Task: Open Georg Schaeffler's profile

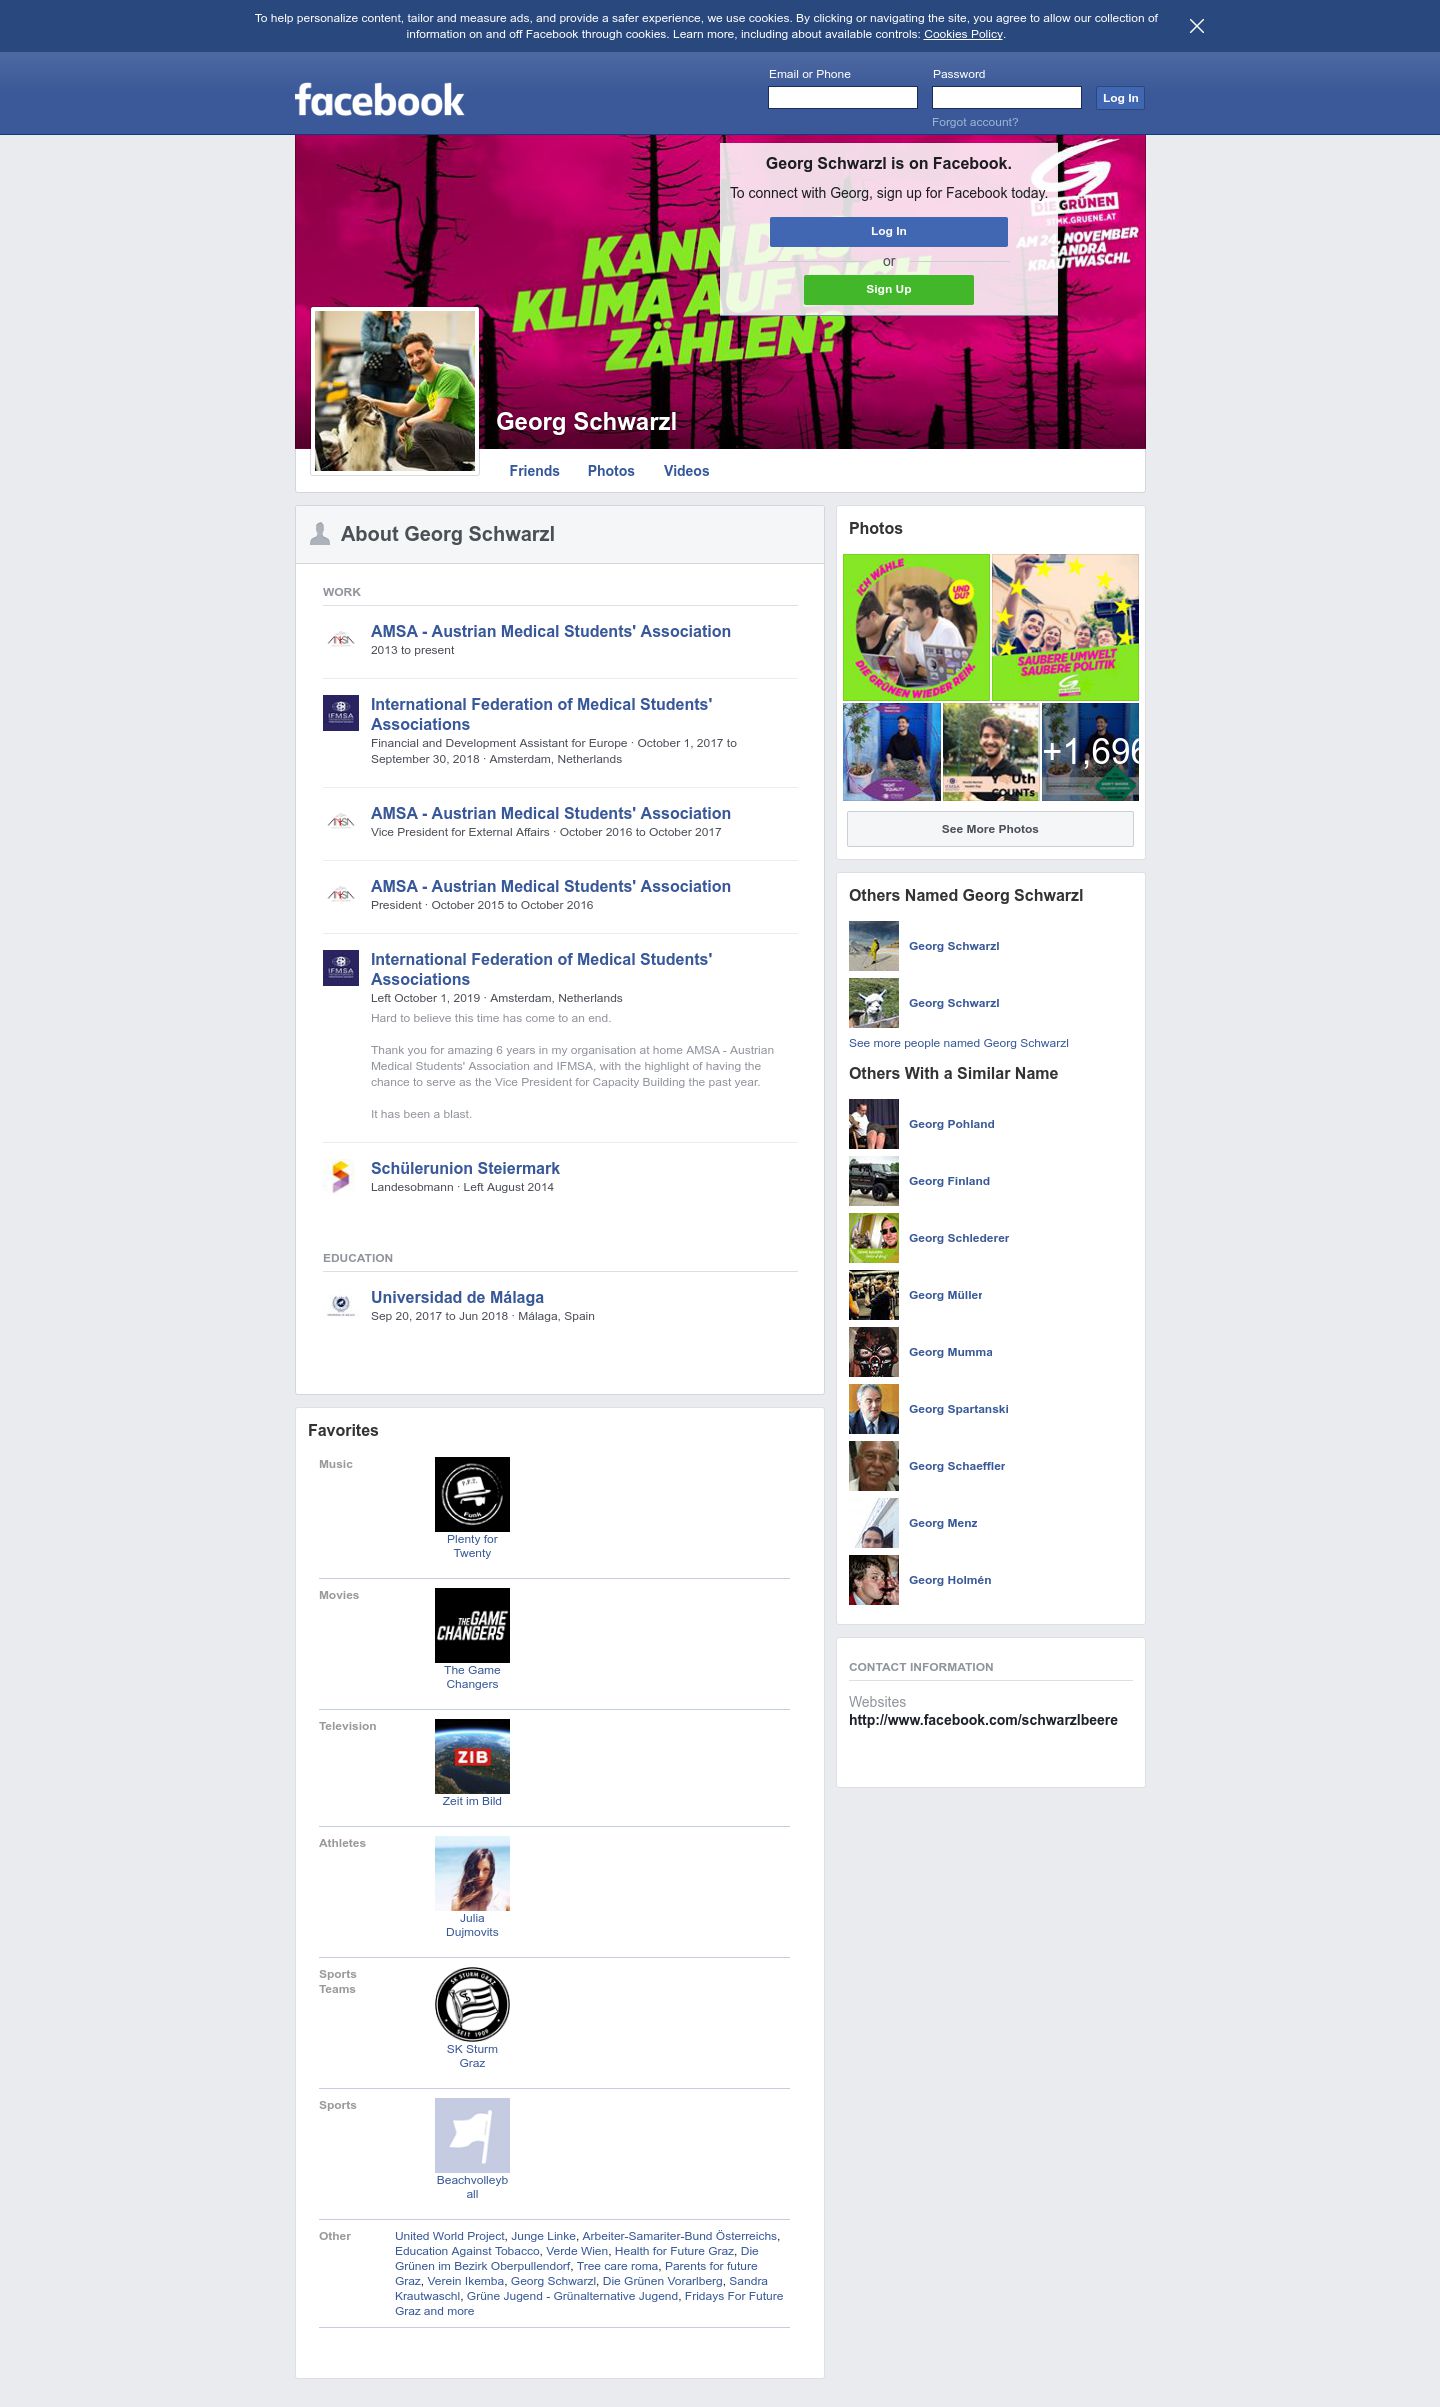Action: [957, 1466]
